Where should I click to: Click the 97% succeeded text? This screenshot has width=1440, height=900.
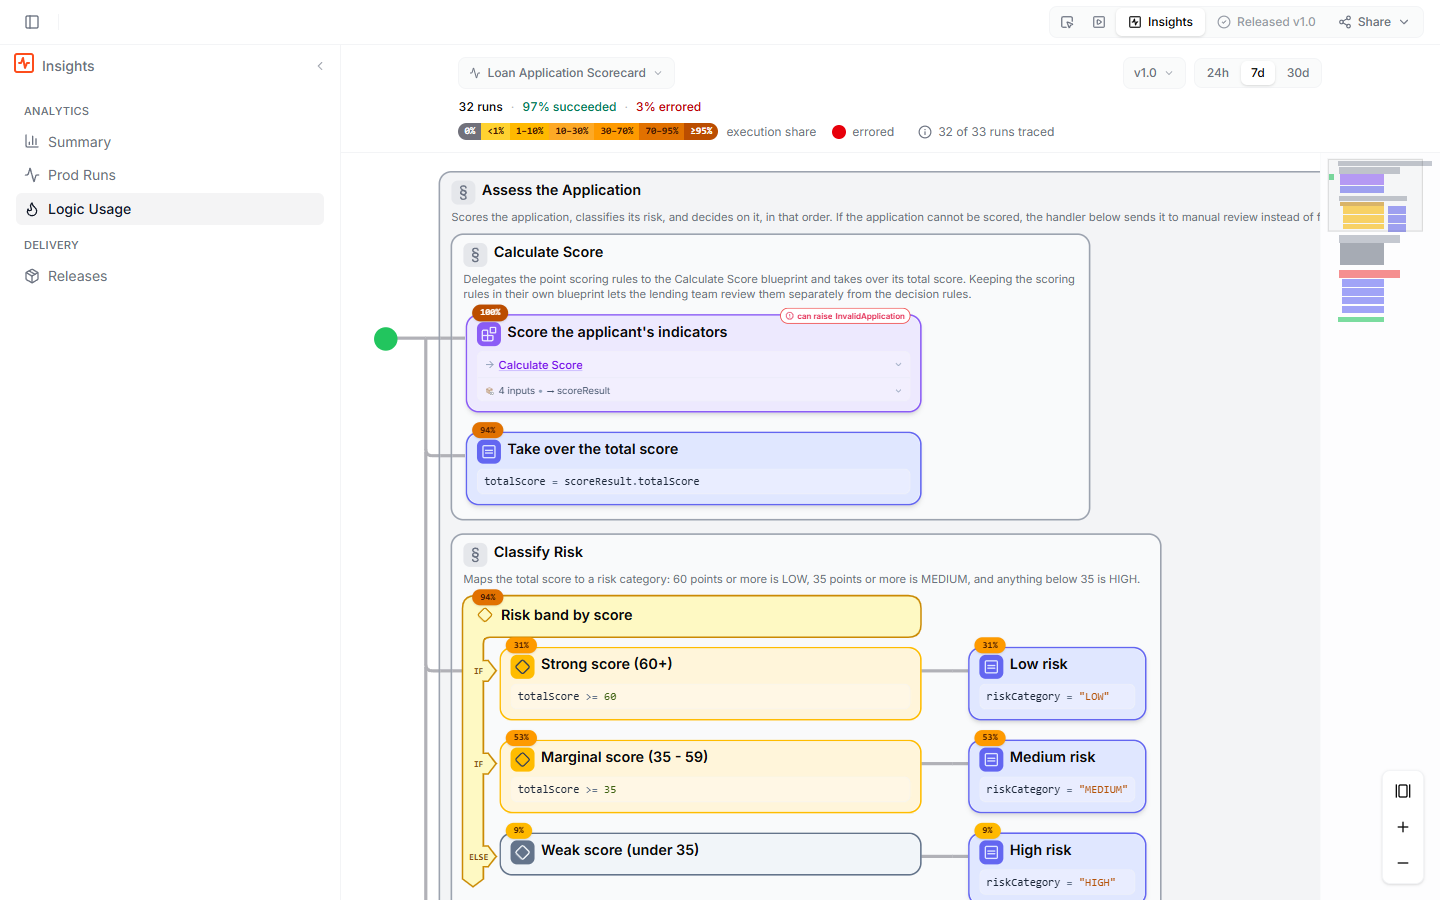[x=569, y=107]
